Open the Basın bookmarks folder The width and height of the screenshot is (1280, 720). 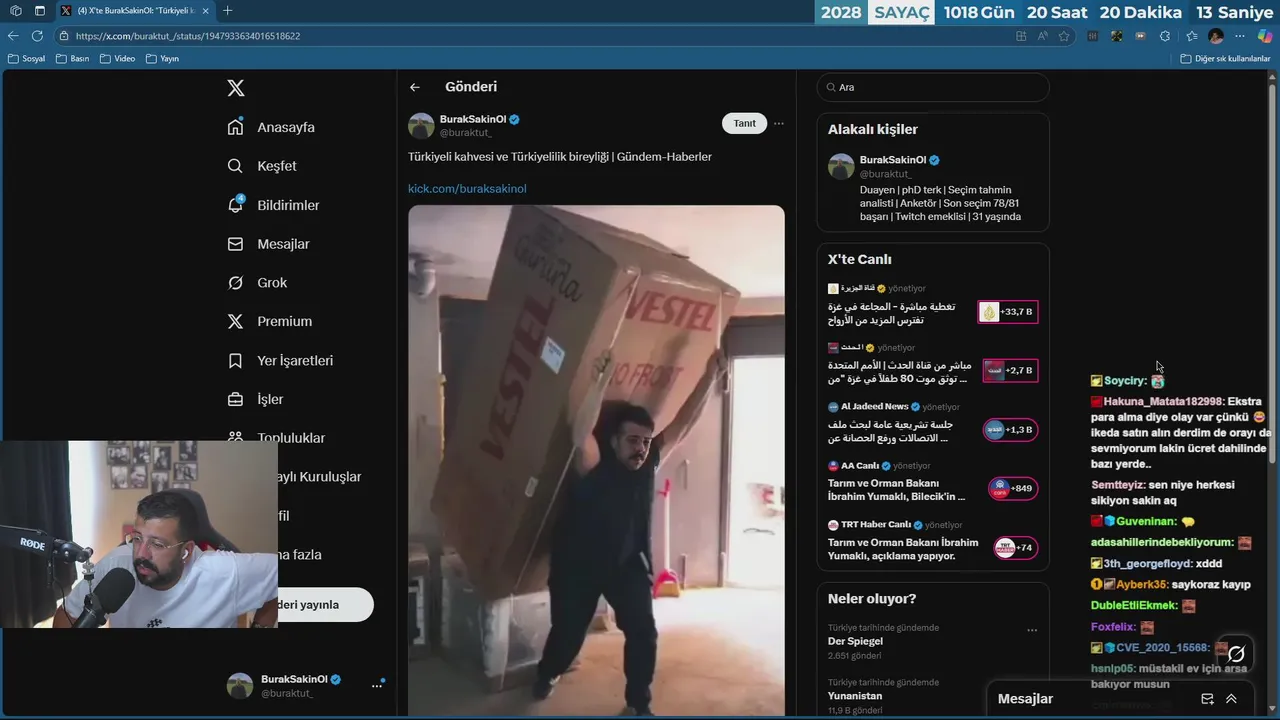[x=72, y=58]
